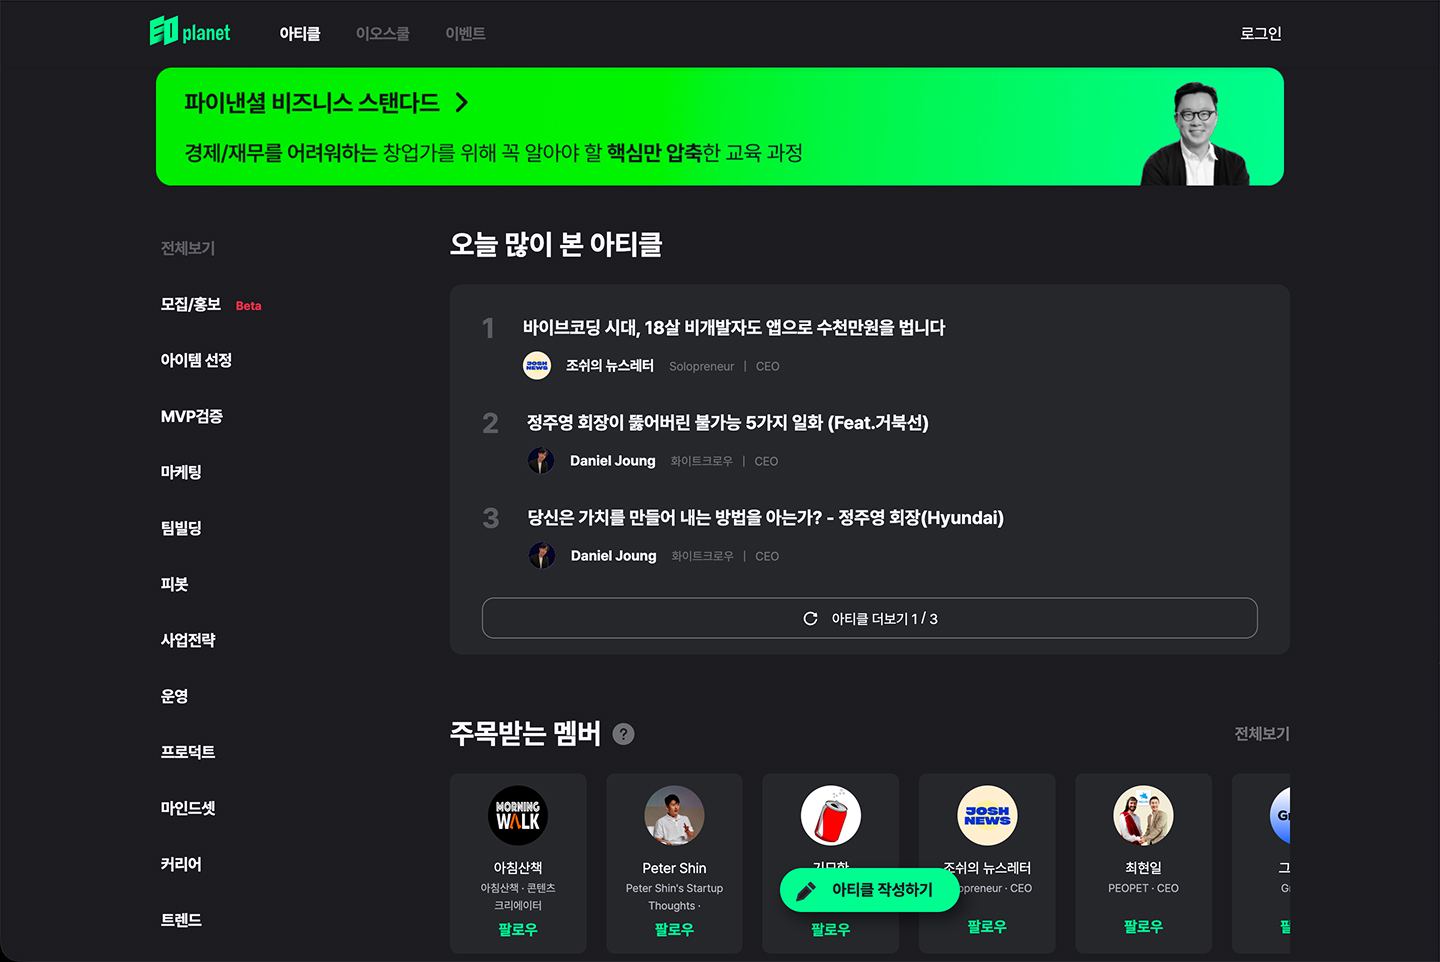Click the red soda can avatar

tap(831, 816)
